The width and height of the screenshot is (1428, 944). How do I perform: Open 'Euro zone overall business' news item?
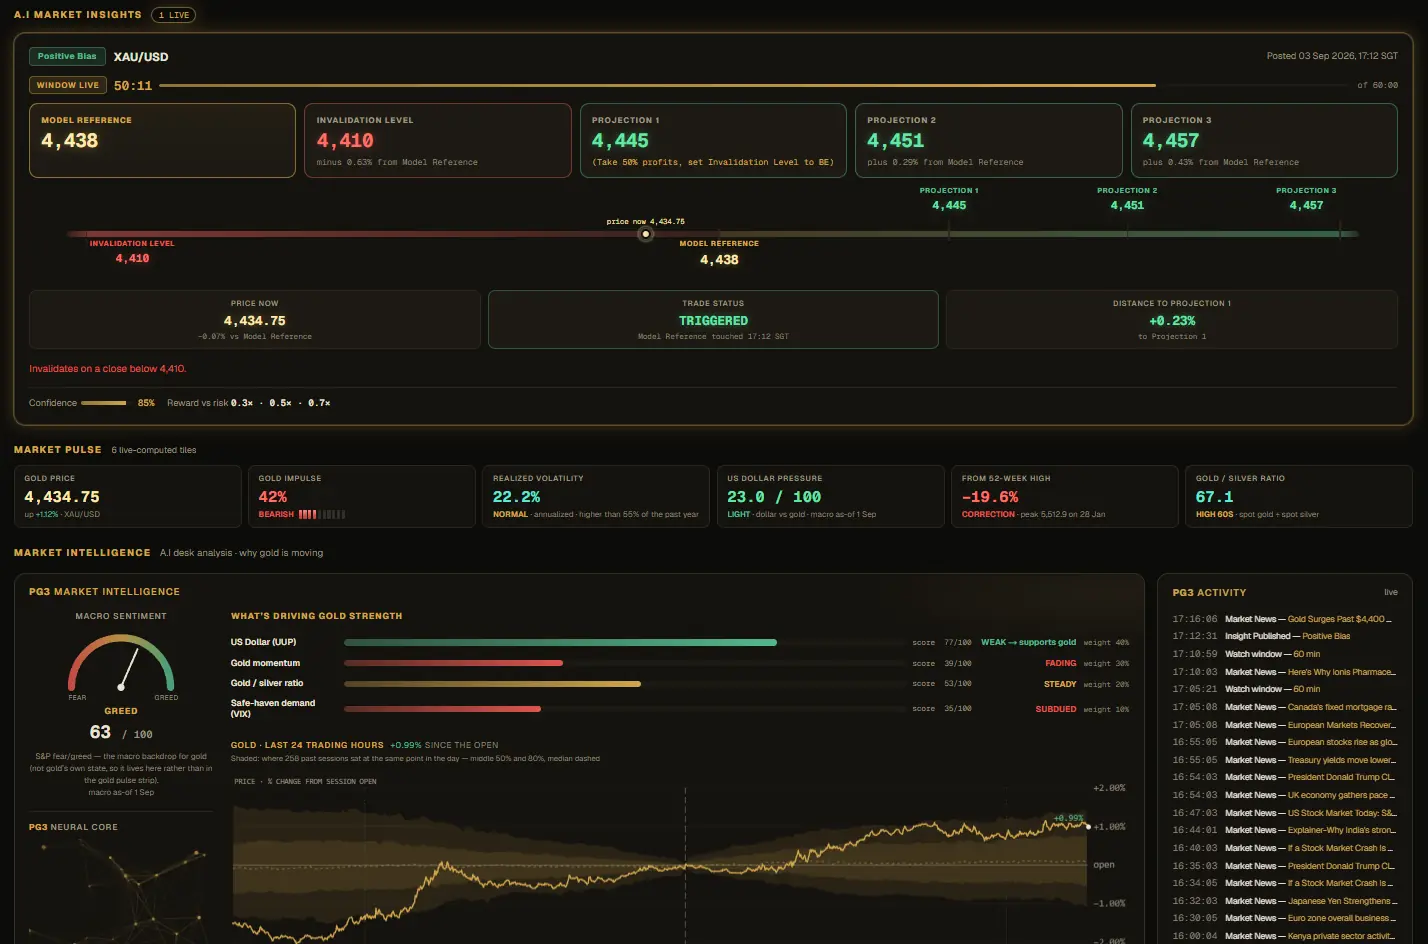point(1285,918)
